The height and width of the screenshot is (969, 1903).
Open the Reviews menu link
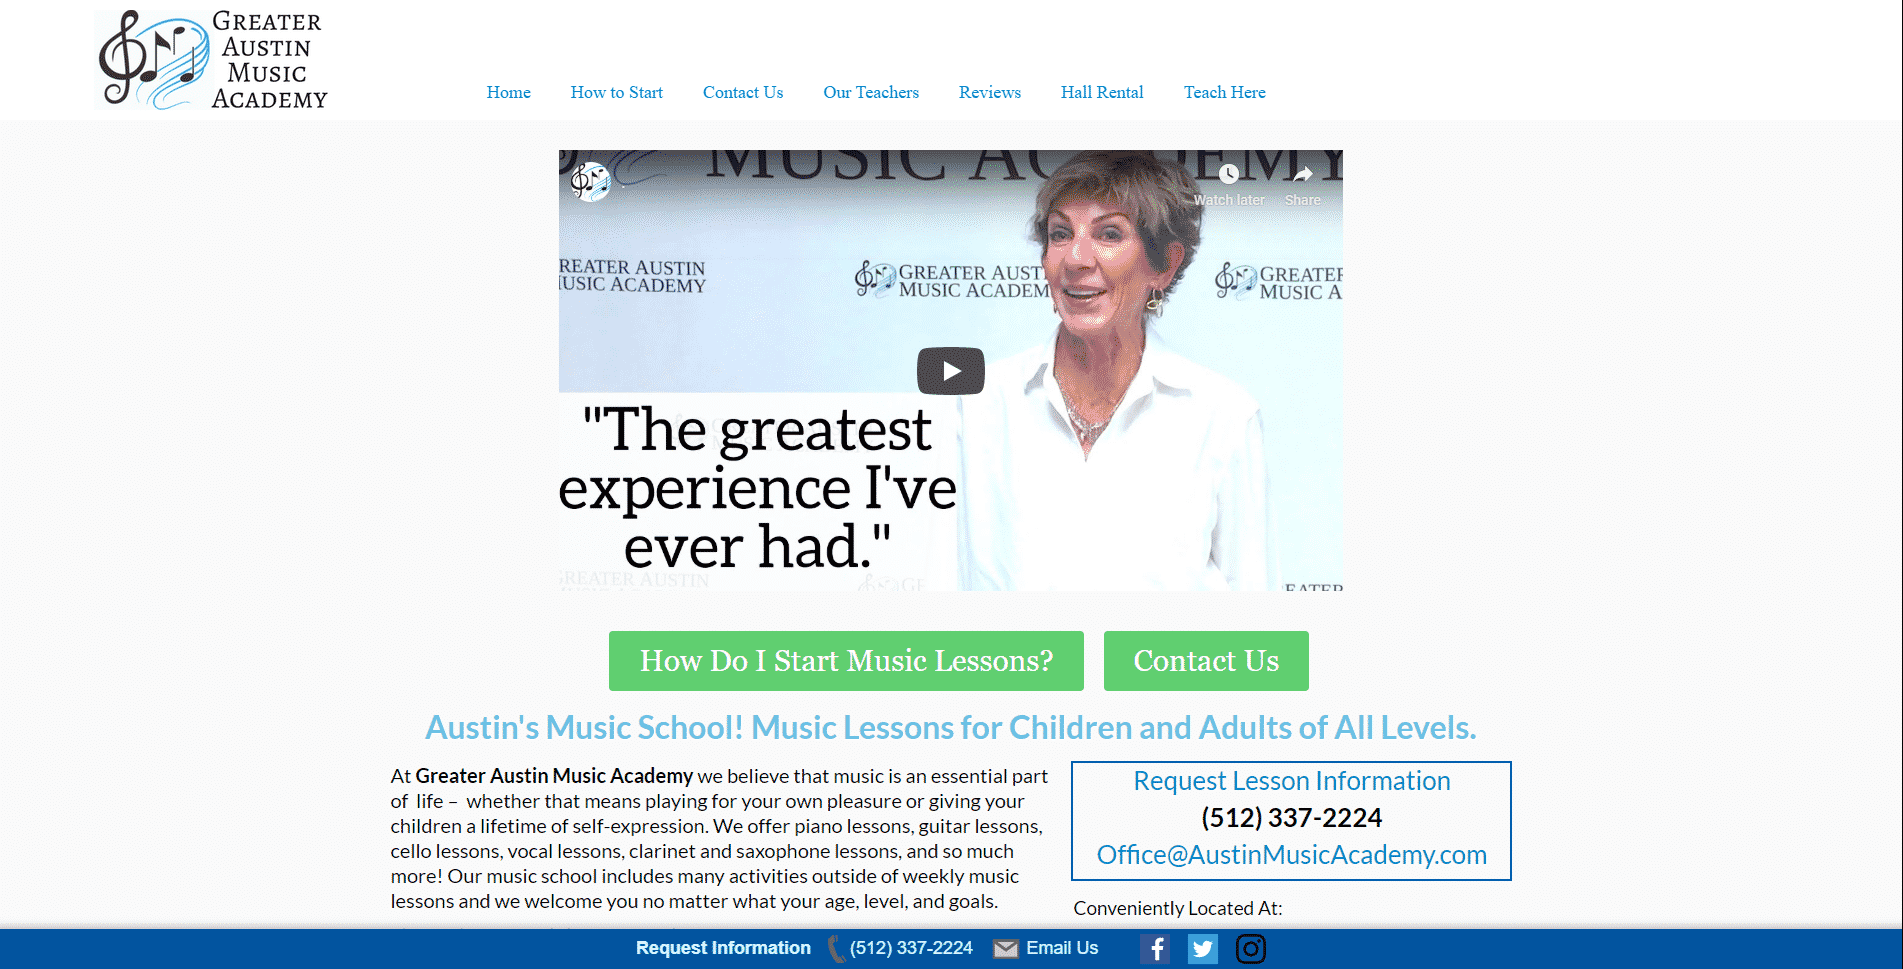(x=989, y=92)
